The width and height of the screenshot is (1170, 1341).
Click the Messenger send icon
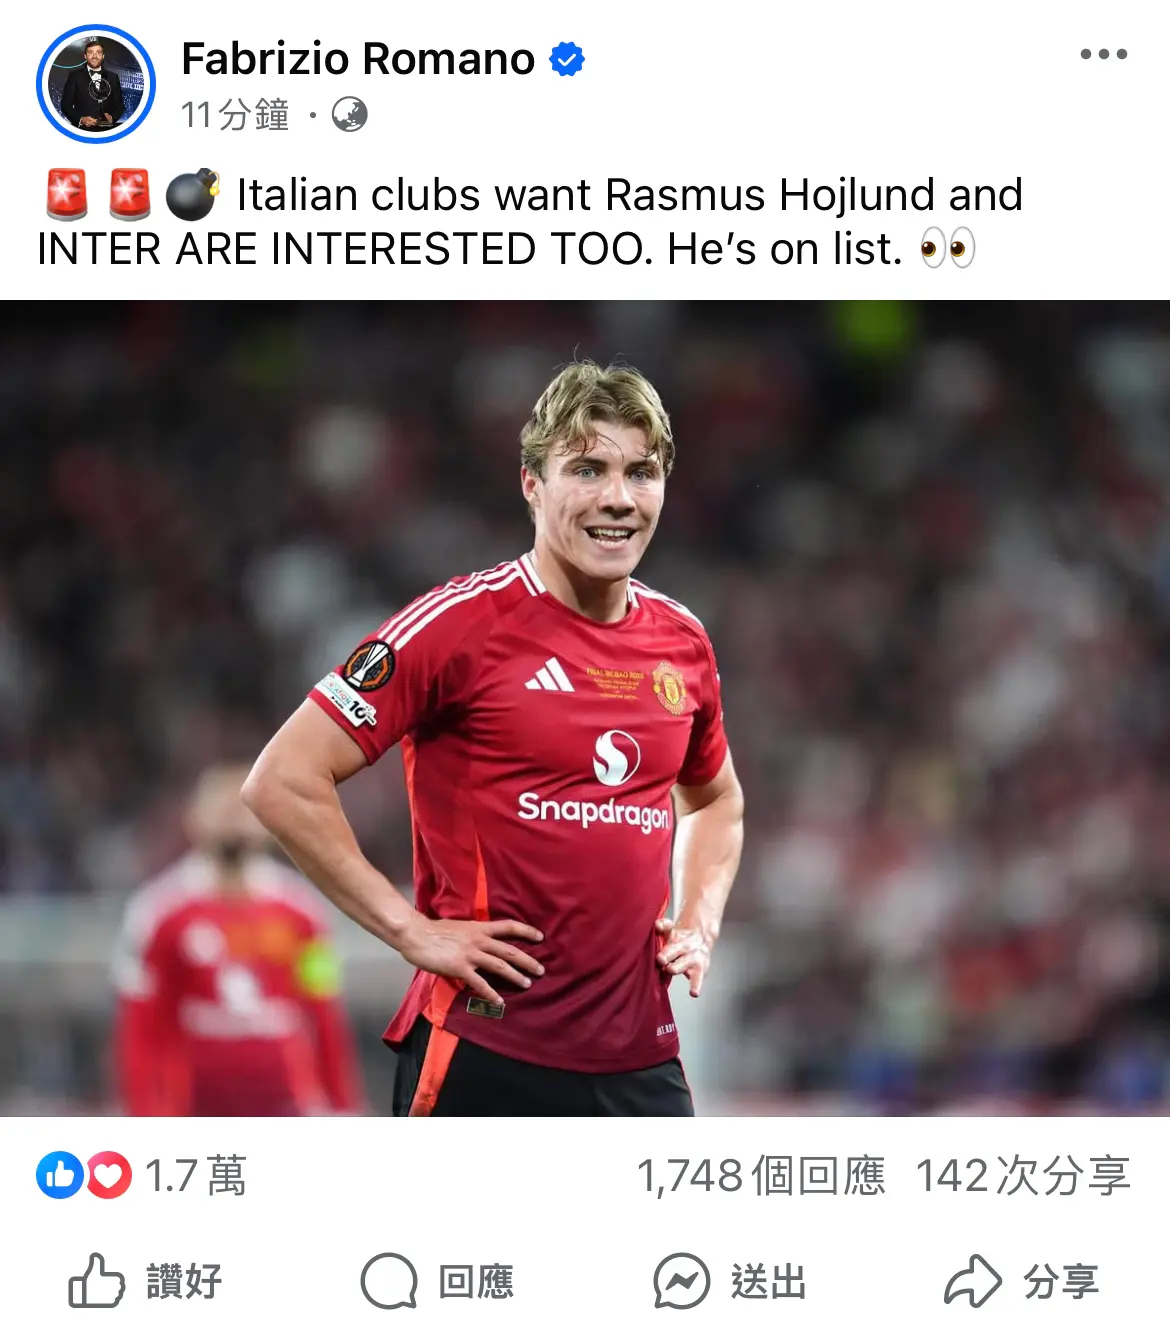[x=681, y=1281]
